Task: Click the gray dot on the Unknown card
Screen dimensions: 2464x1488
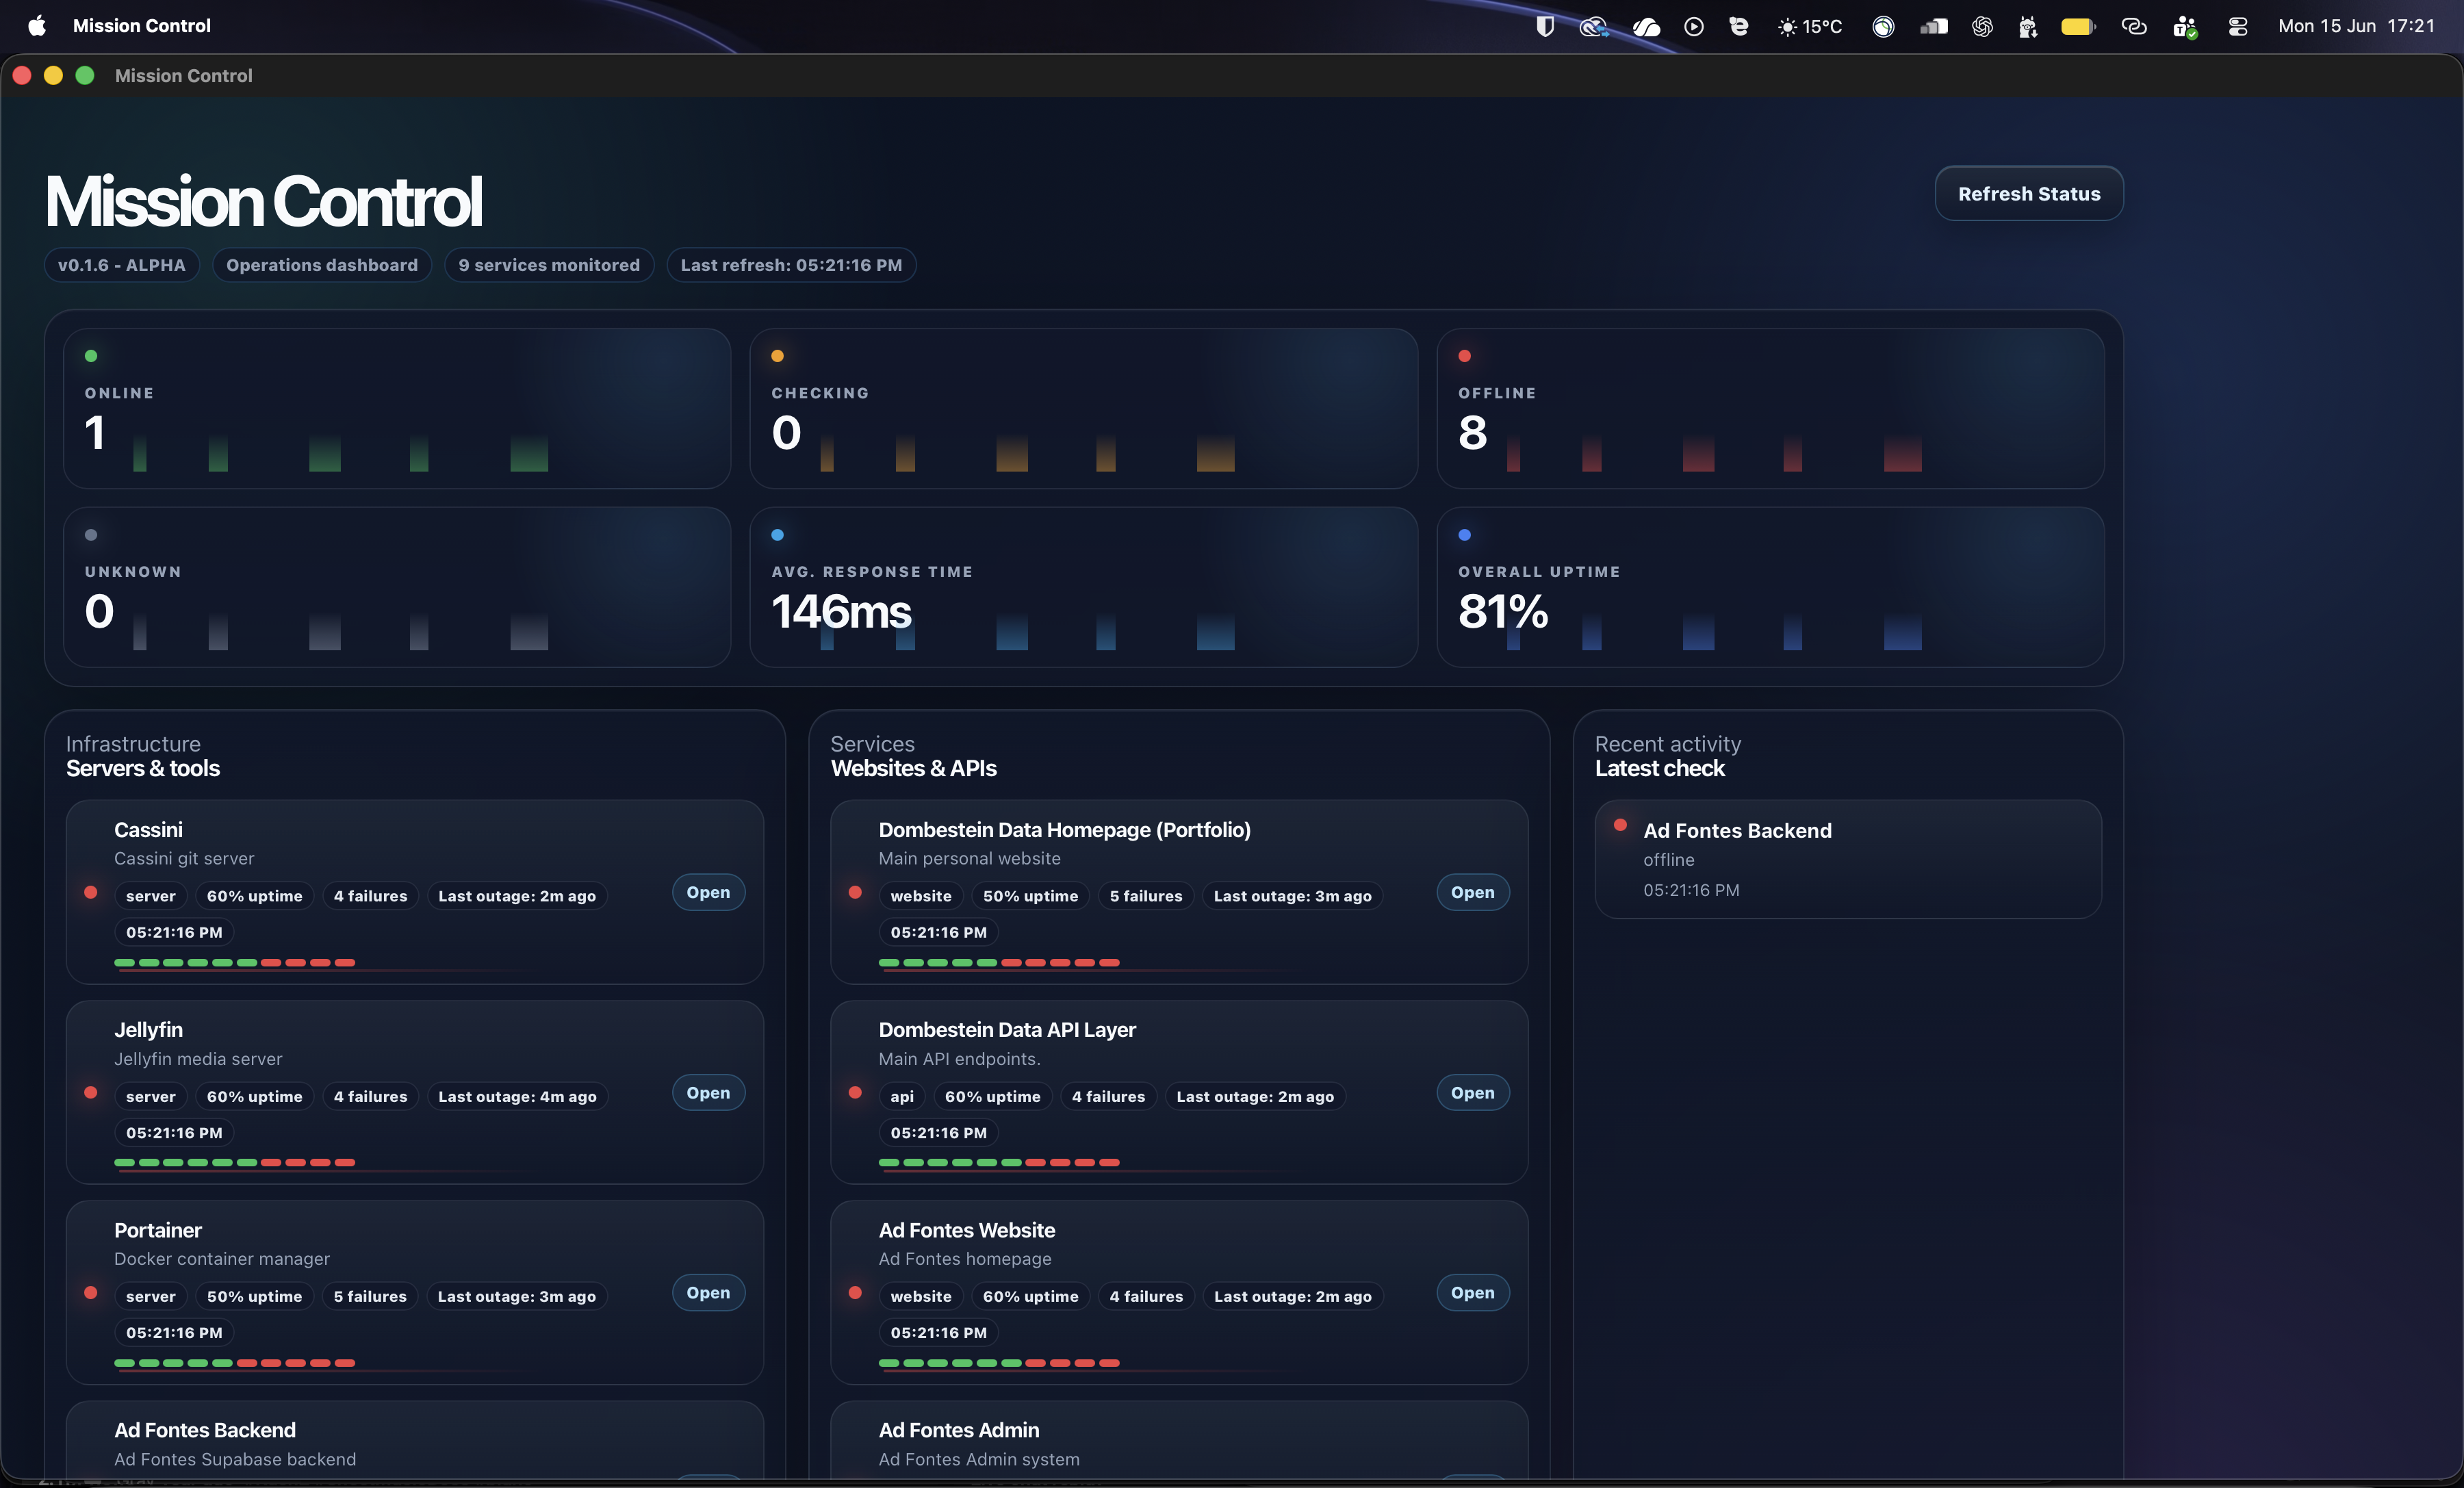Action: coord(91,535)
